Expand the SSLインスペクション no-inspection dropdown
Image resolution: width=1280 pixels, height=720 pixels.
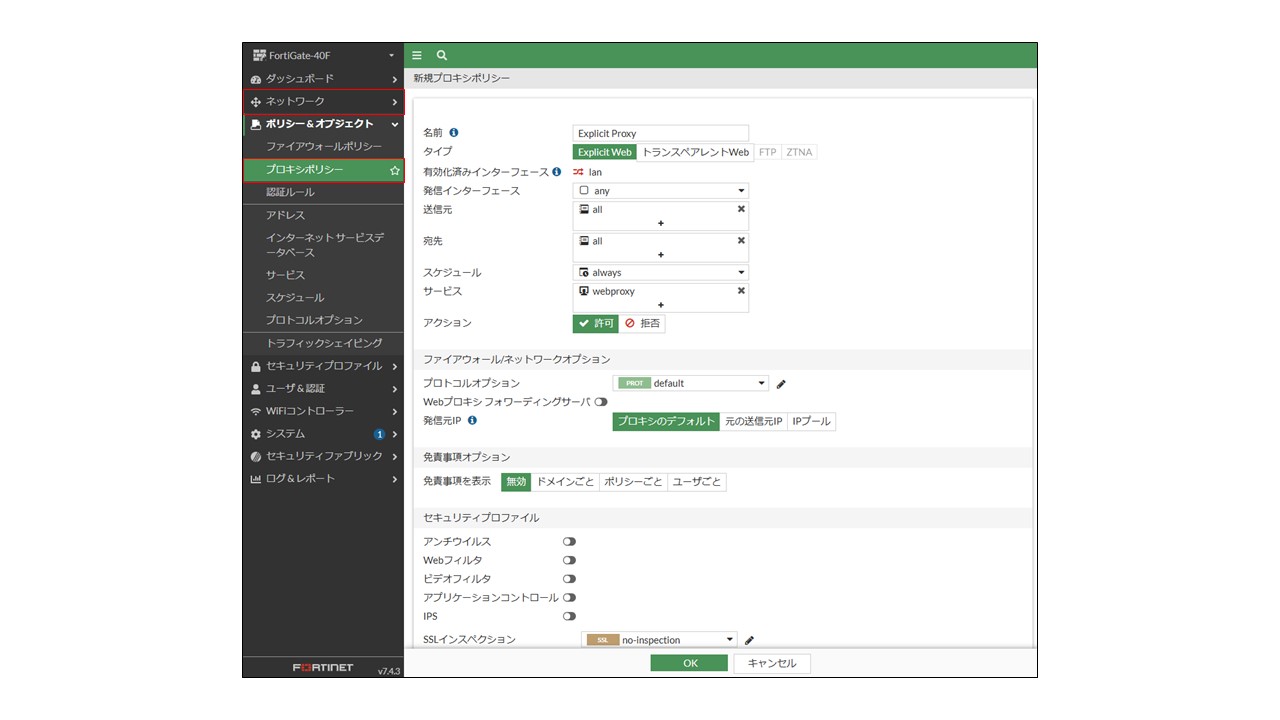click(x=659, y=640)
